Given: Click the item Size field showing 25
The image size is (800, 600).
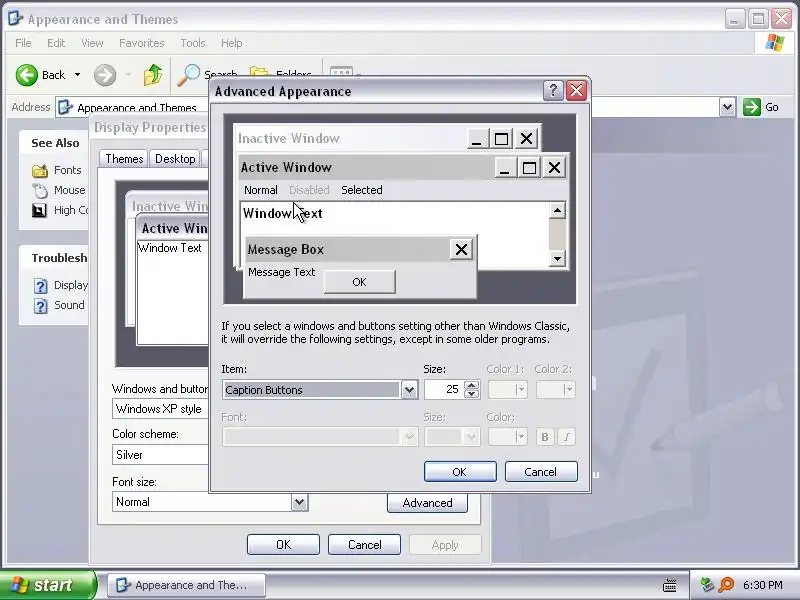Looking at the screenshot, I should (x=444, y=390).
